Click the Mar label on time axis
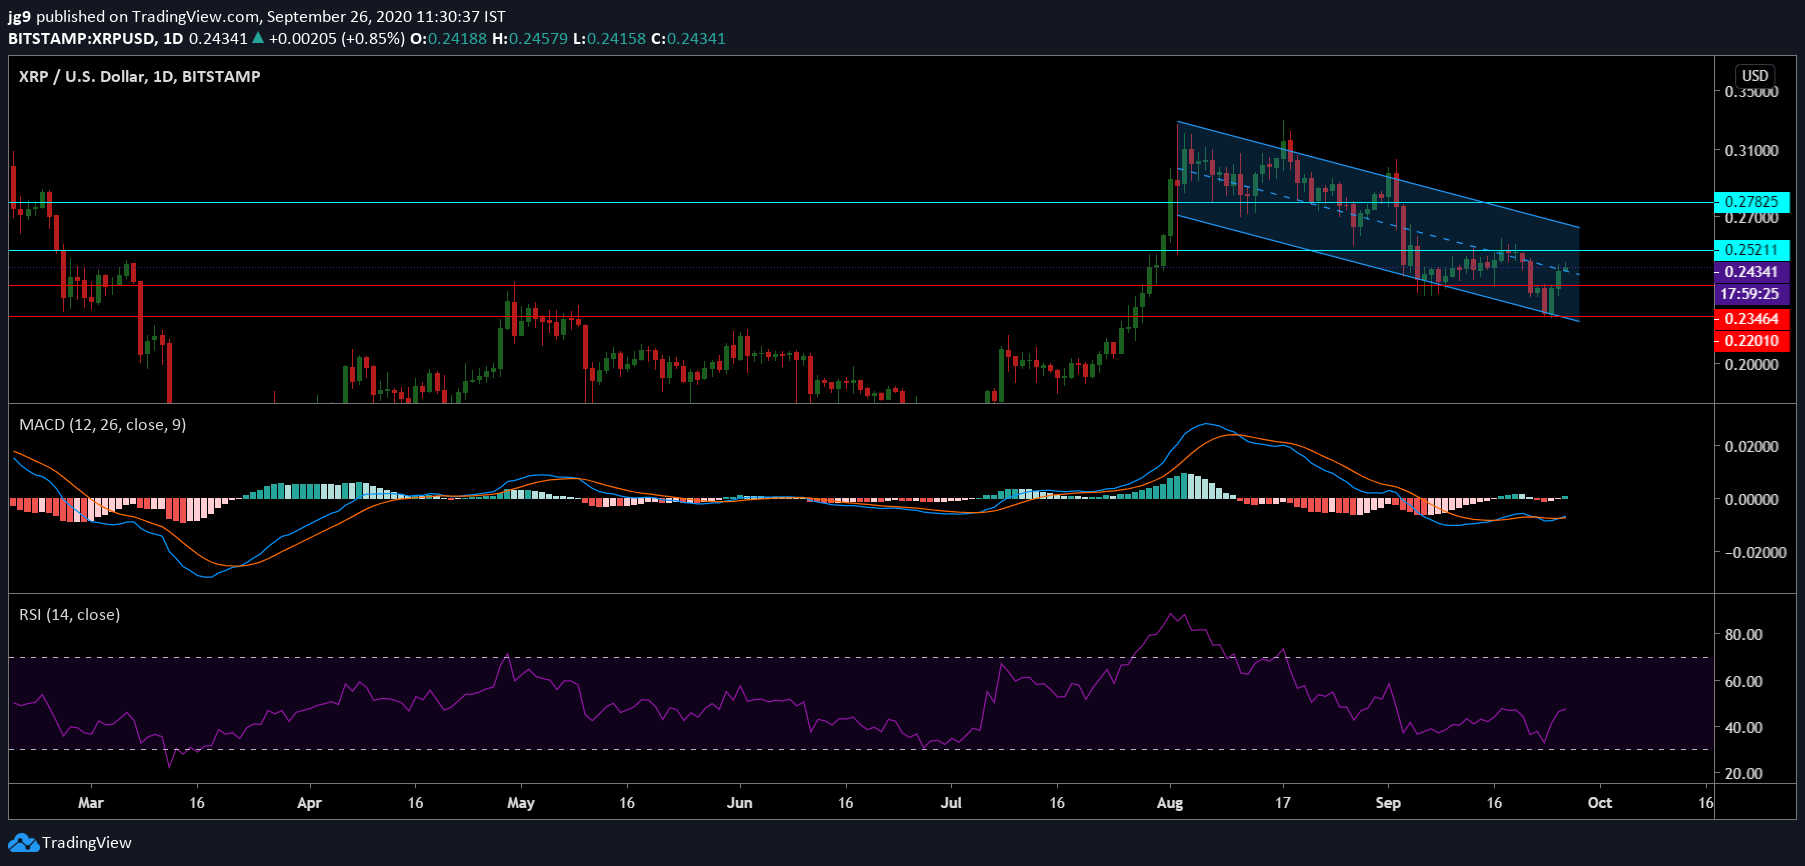The width and height of the screenshot is (1805, 866). tap(91, 803)
